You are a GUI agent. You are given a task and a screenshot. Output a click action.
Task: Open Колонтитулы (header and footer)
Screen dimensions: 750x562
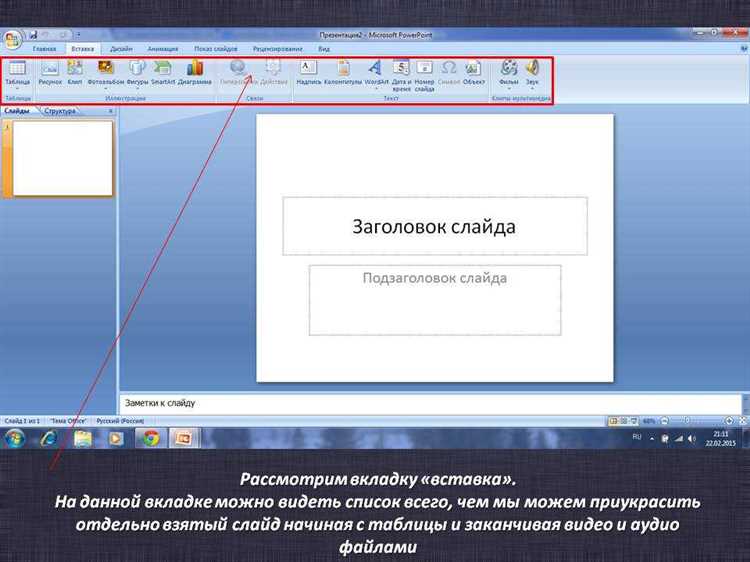343,73
